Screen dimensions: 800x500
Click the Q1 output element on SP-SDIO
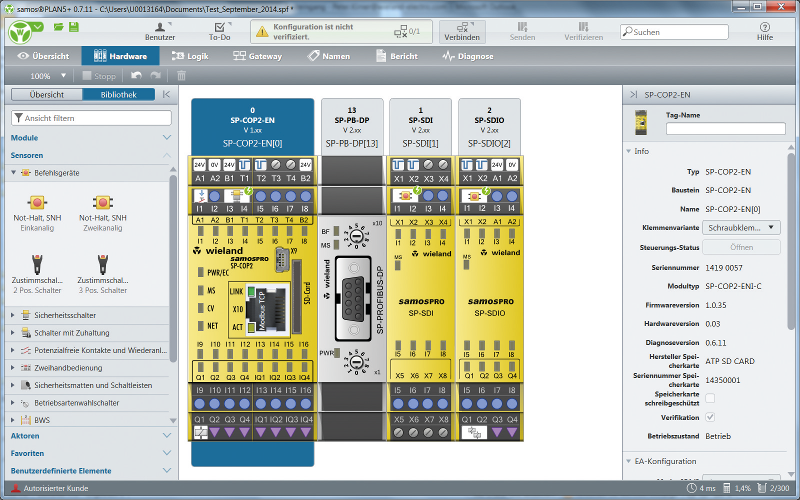[474, 433]
